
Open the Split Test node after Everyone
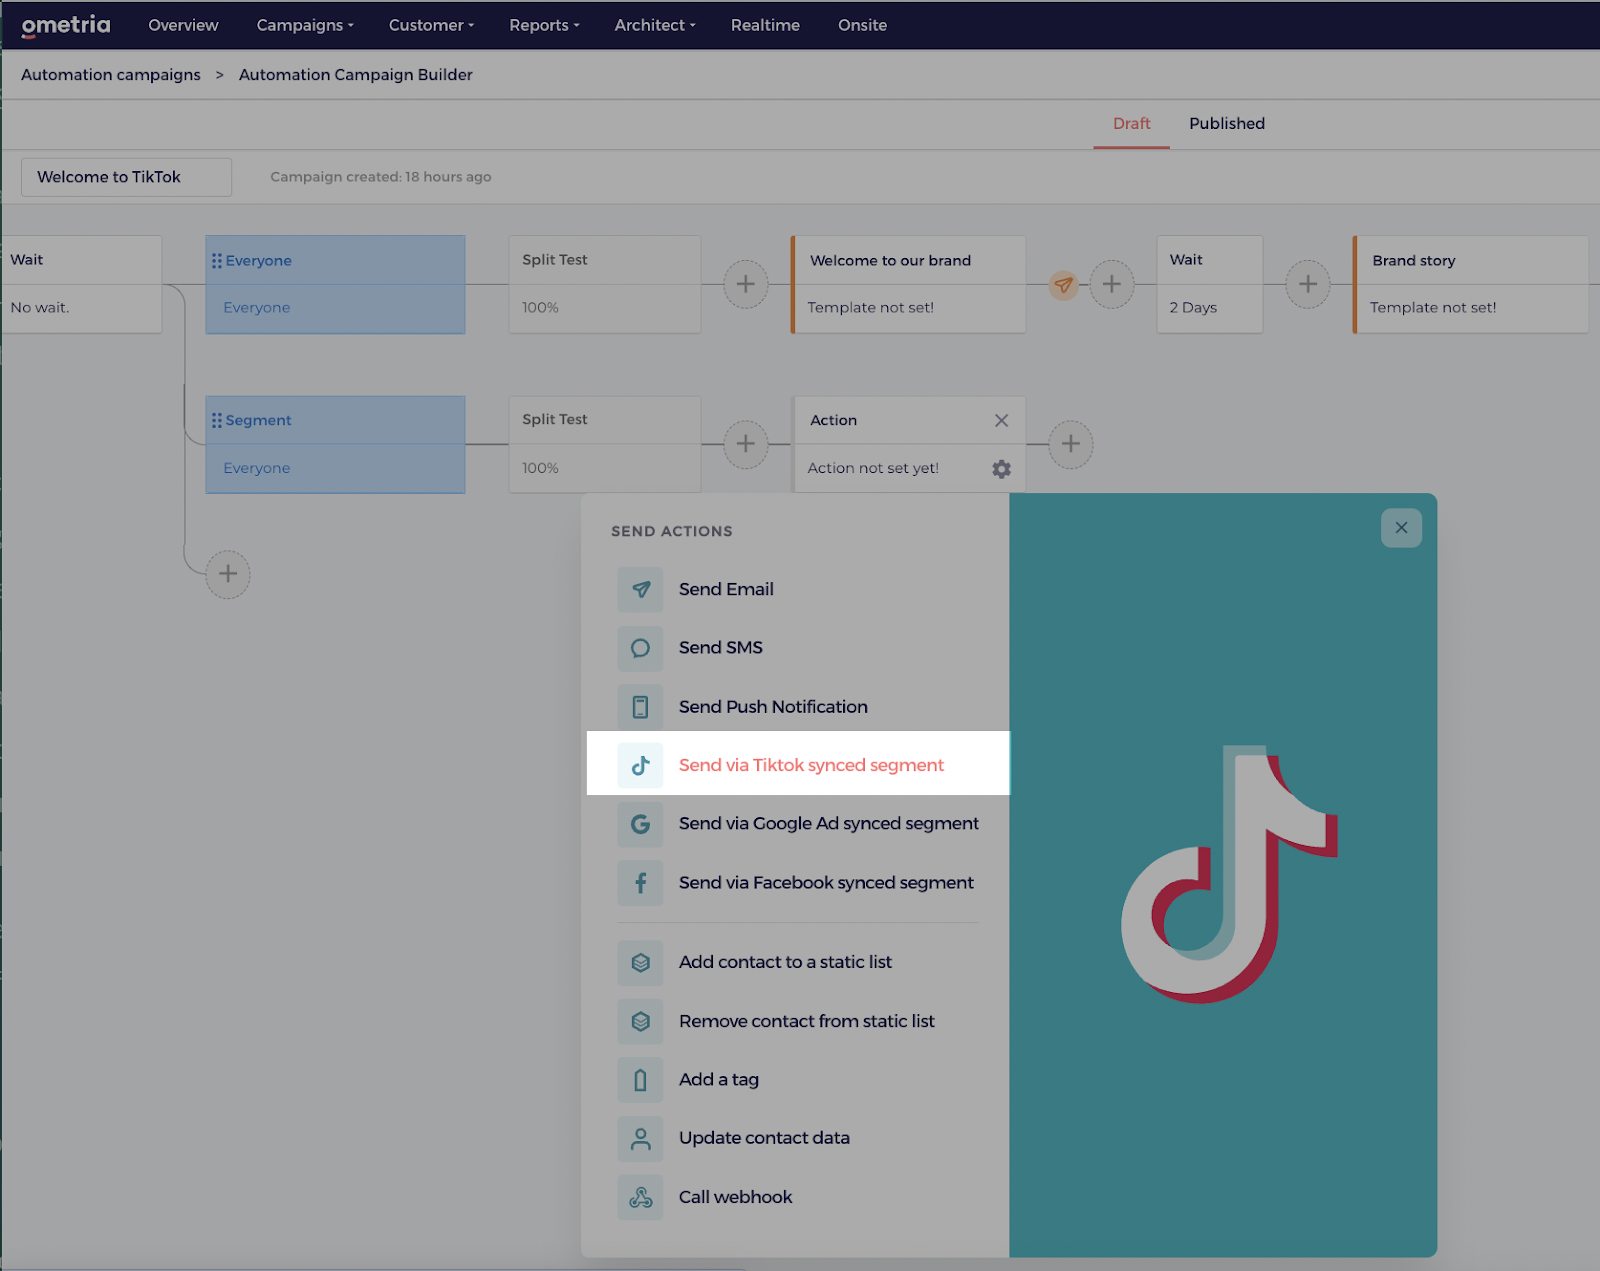[x=605, y=285]
